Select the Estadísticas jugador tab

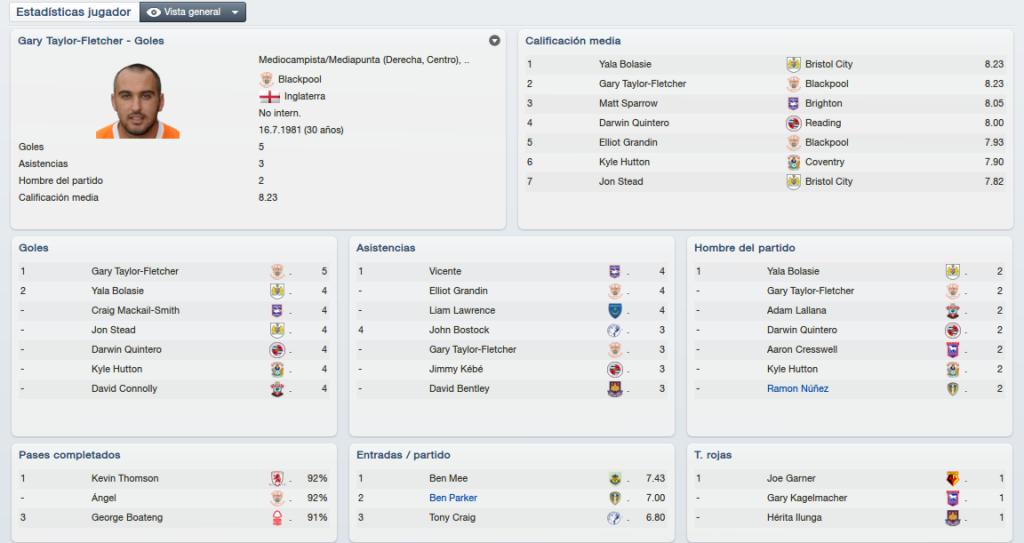[x=73, y=12]
